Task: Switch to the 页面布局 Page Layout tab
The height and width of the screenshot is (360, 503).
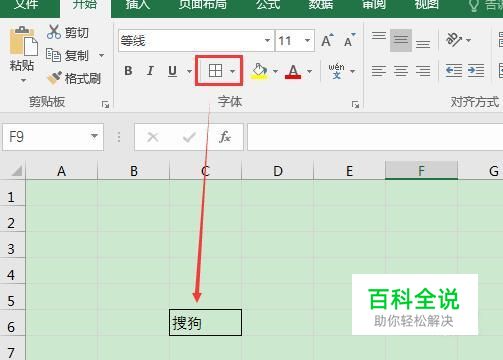Action: pyautogui.click(x=203, y=5)
